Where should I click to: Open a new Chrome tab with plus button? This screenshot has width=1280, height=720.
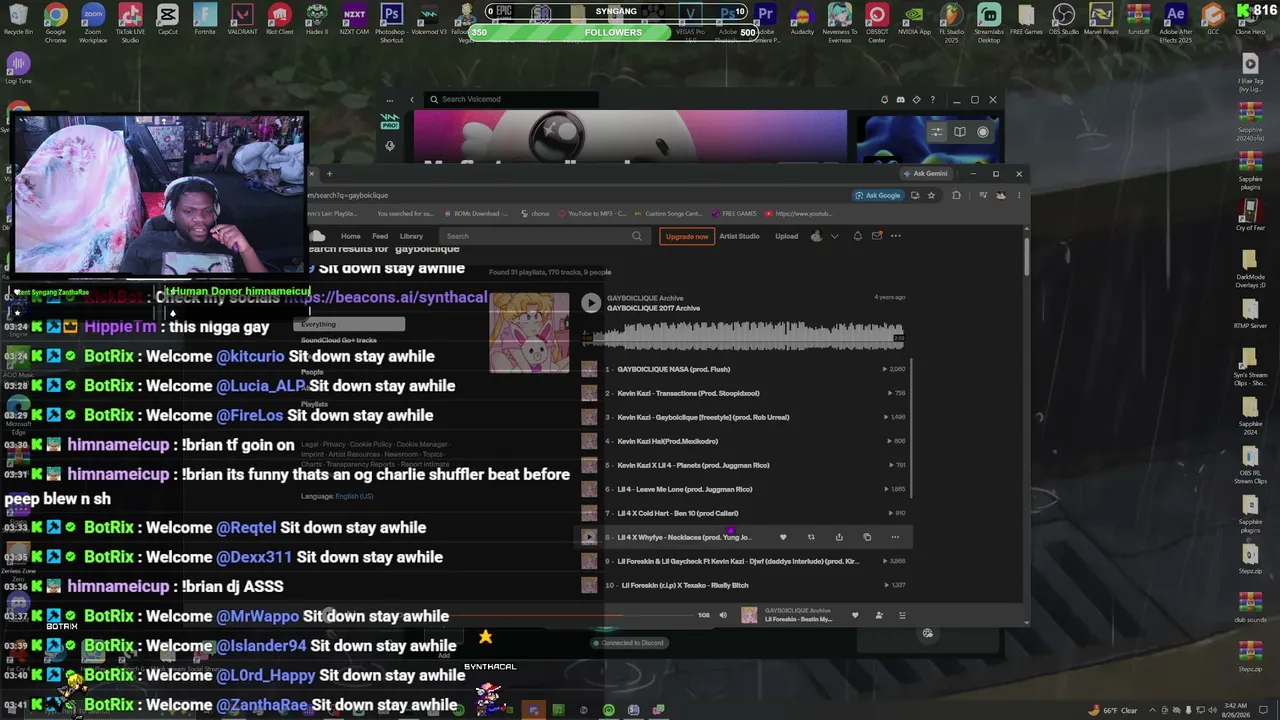329,174
